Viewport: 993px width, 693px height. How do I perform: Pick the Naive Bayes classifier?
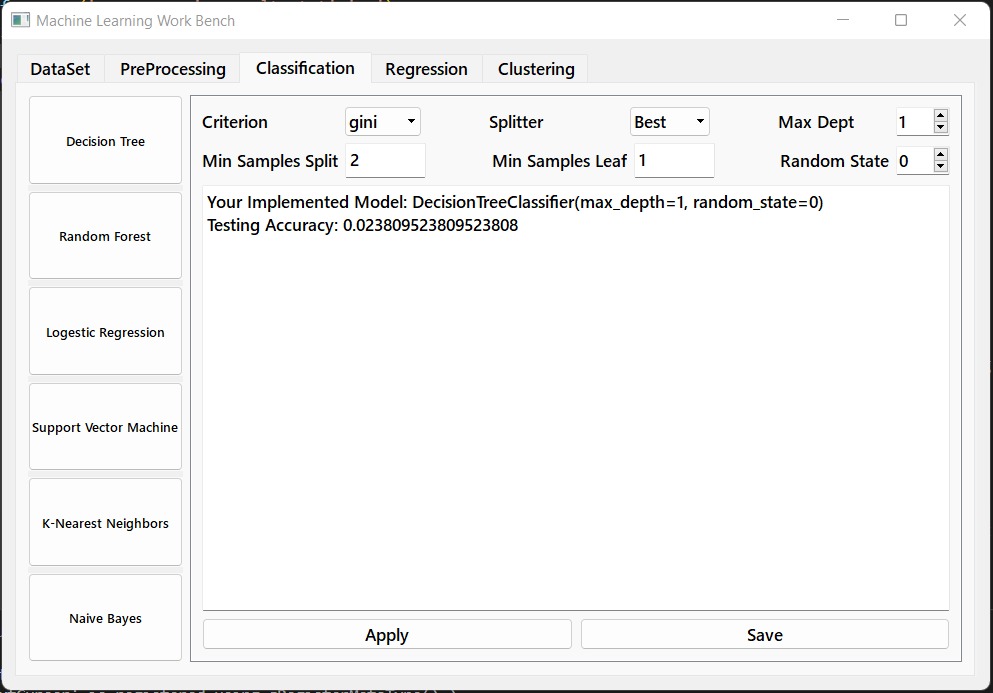click(x=105, y=618)
